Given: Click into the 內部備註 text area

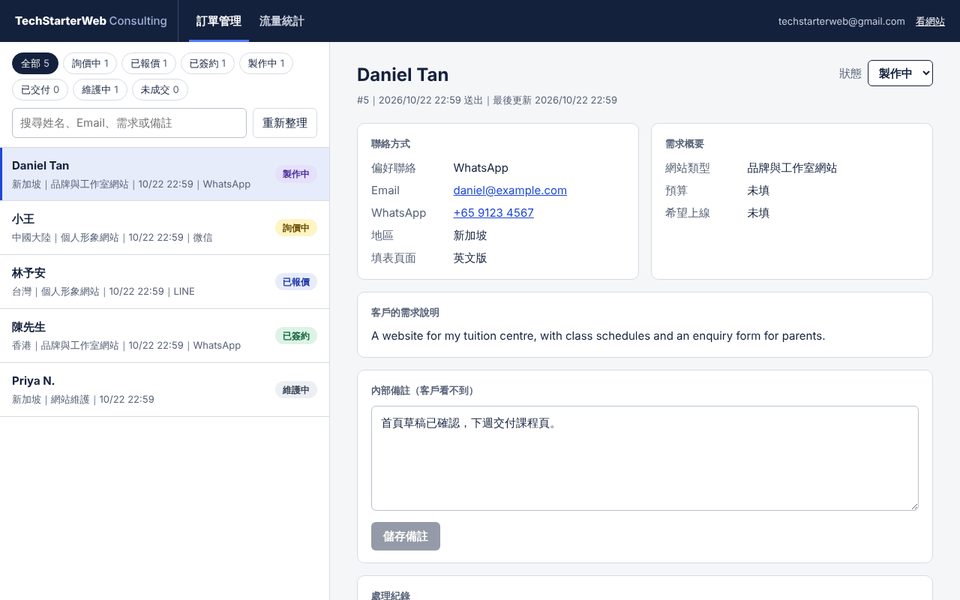Looking at the screenshot, I should point(645,458).
